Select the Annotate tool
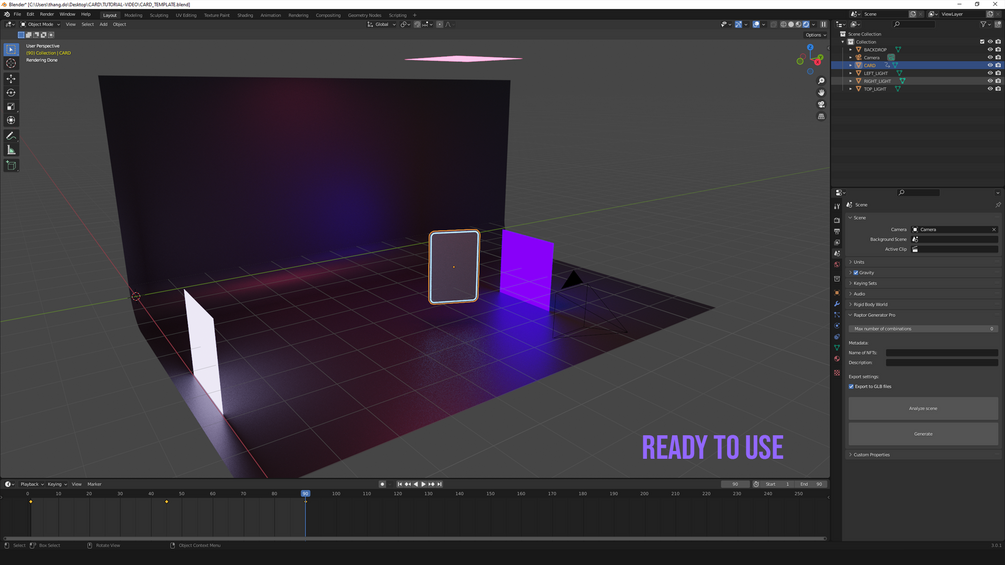The image size is (1005, 565). click(x=11, y=136)
